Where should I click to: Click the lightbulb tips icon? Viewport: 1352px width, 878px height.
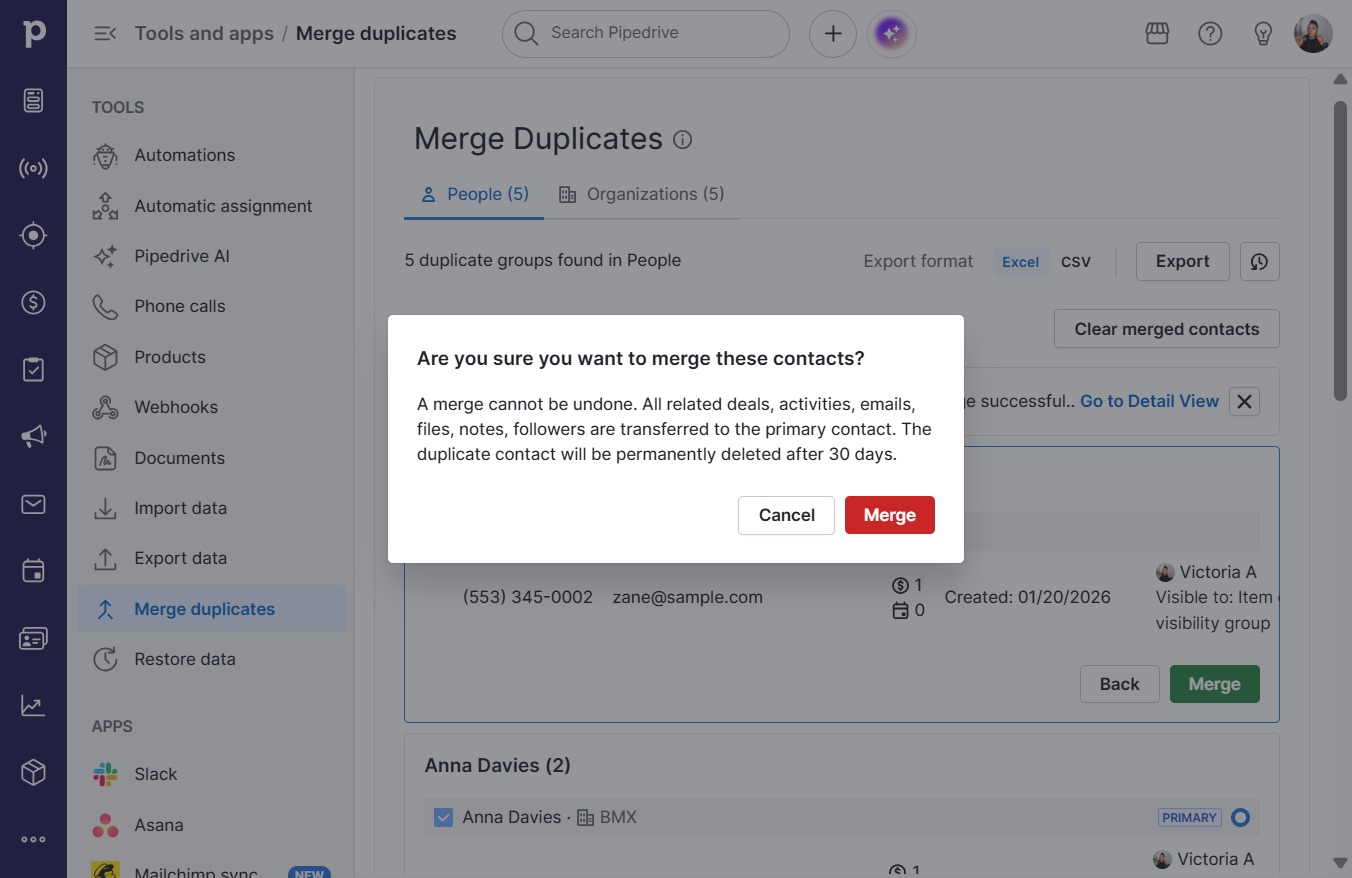point(1263,34)
